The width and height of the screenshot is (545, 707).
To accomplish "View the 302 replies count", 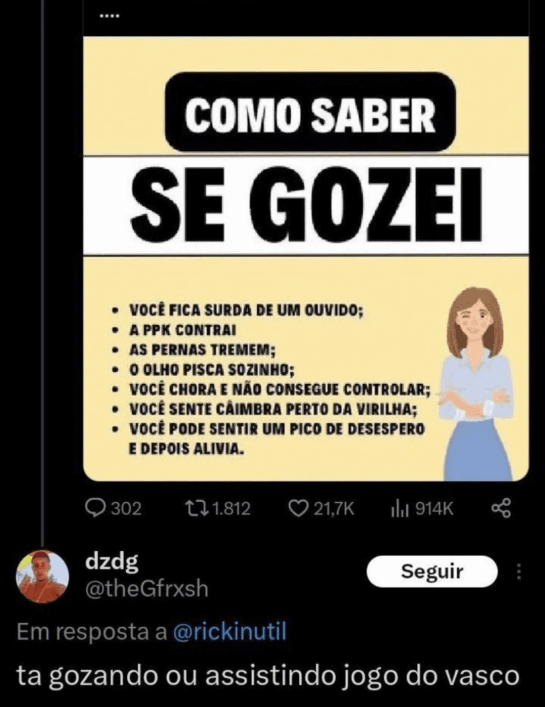I will [x=126, y=509].
